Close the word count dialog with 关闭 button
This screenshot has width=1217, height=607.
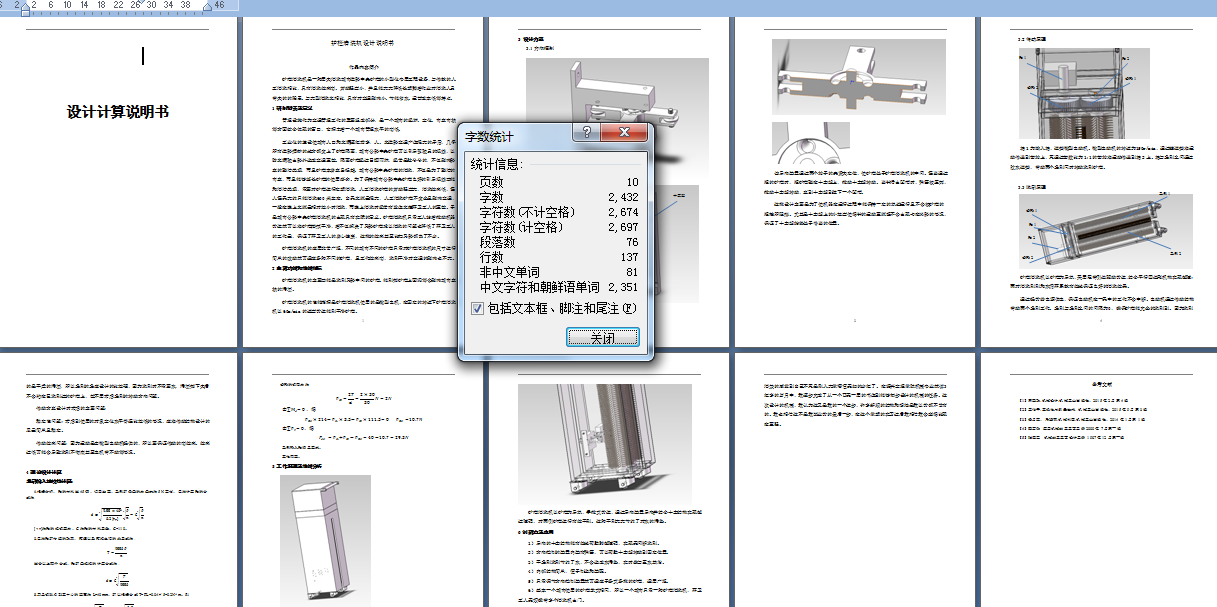coord(602,338)
